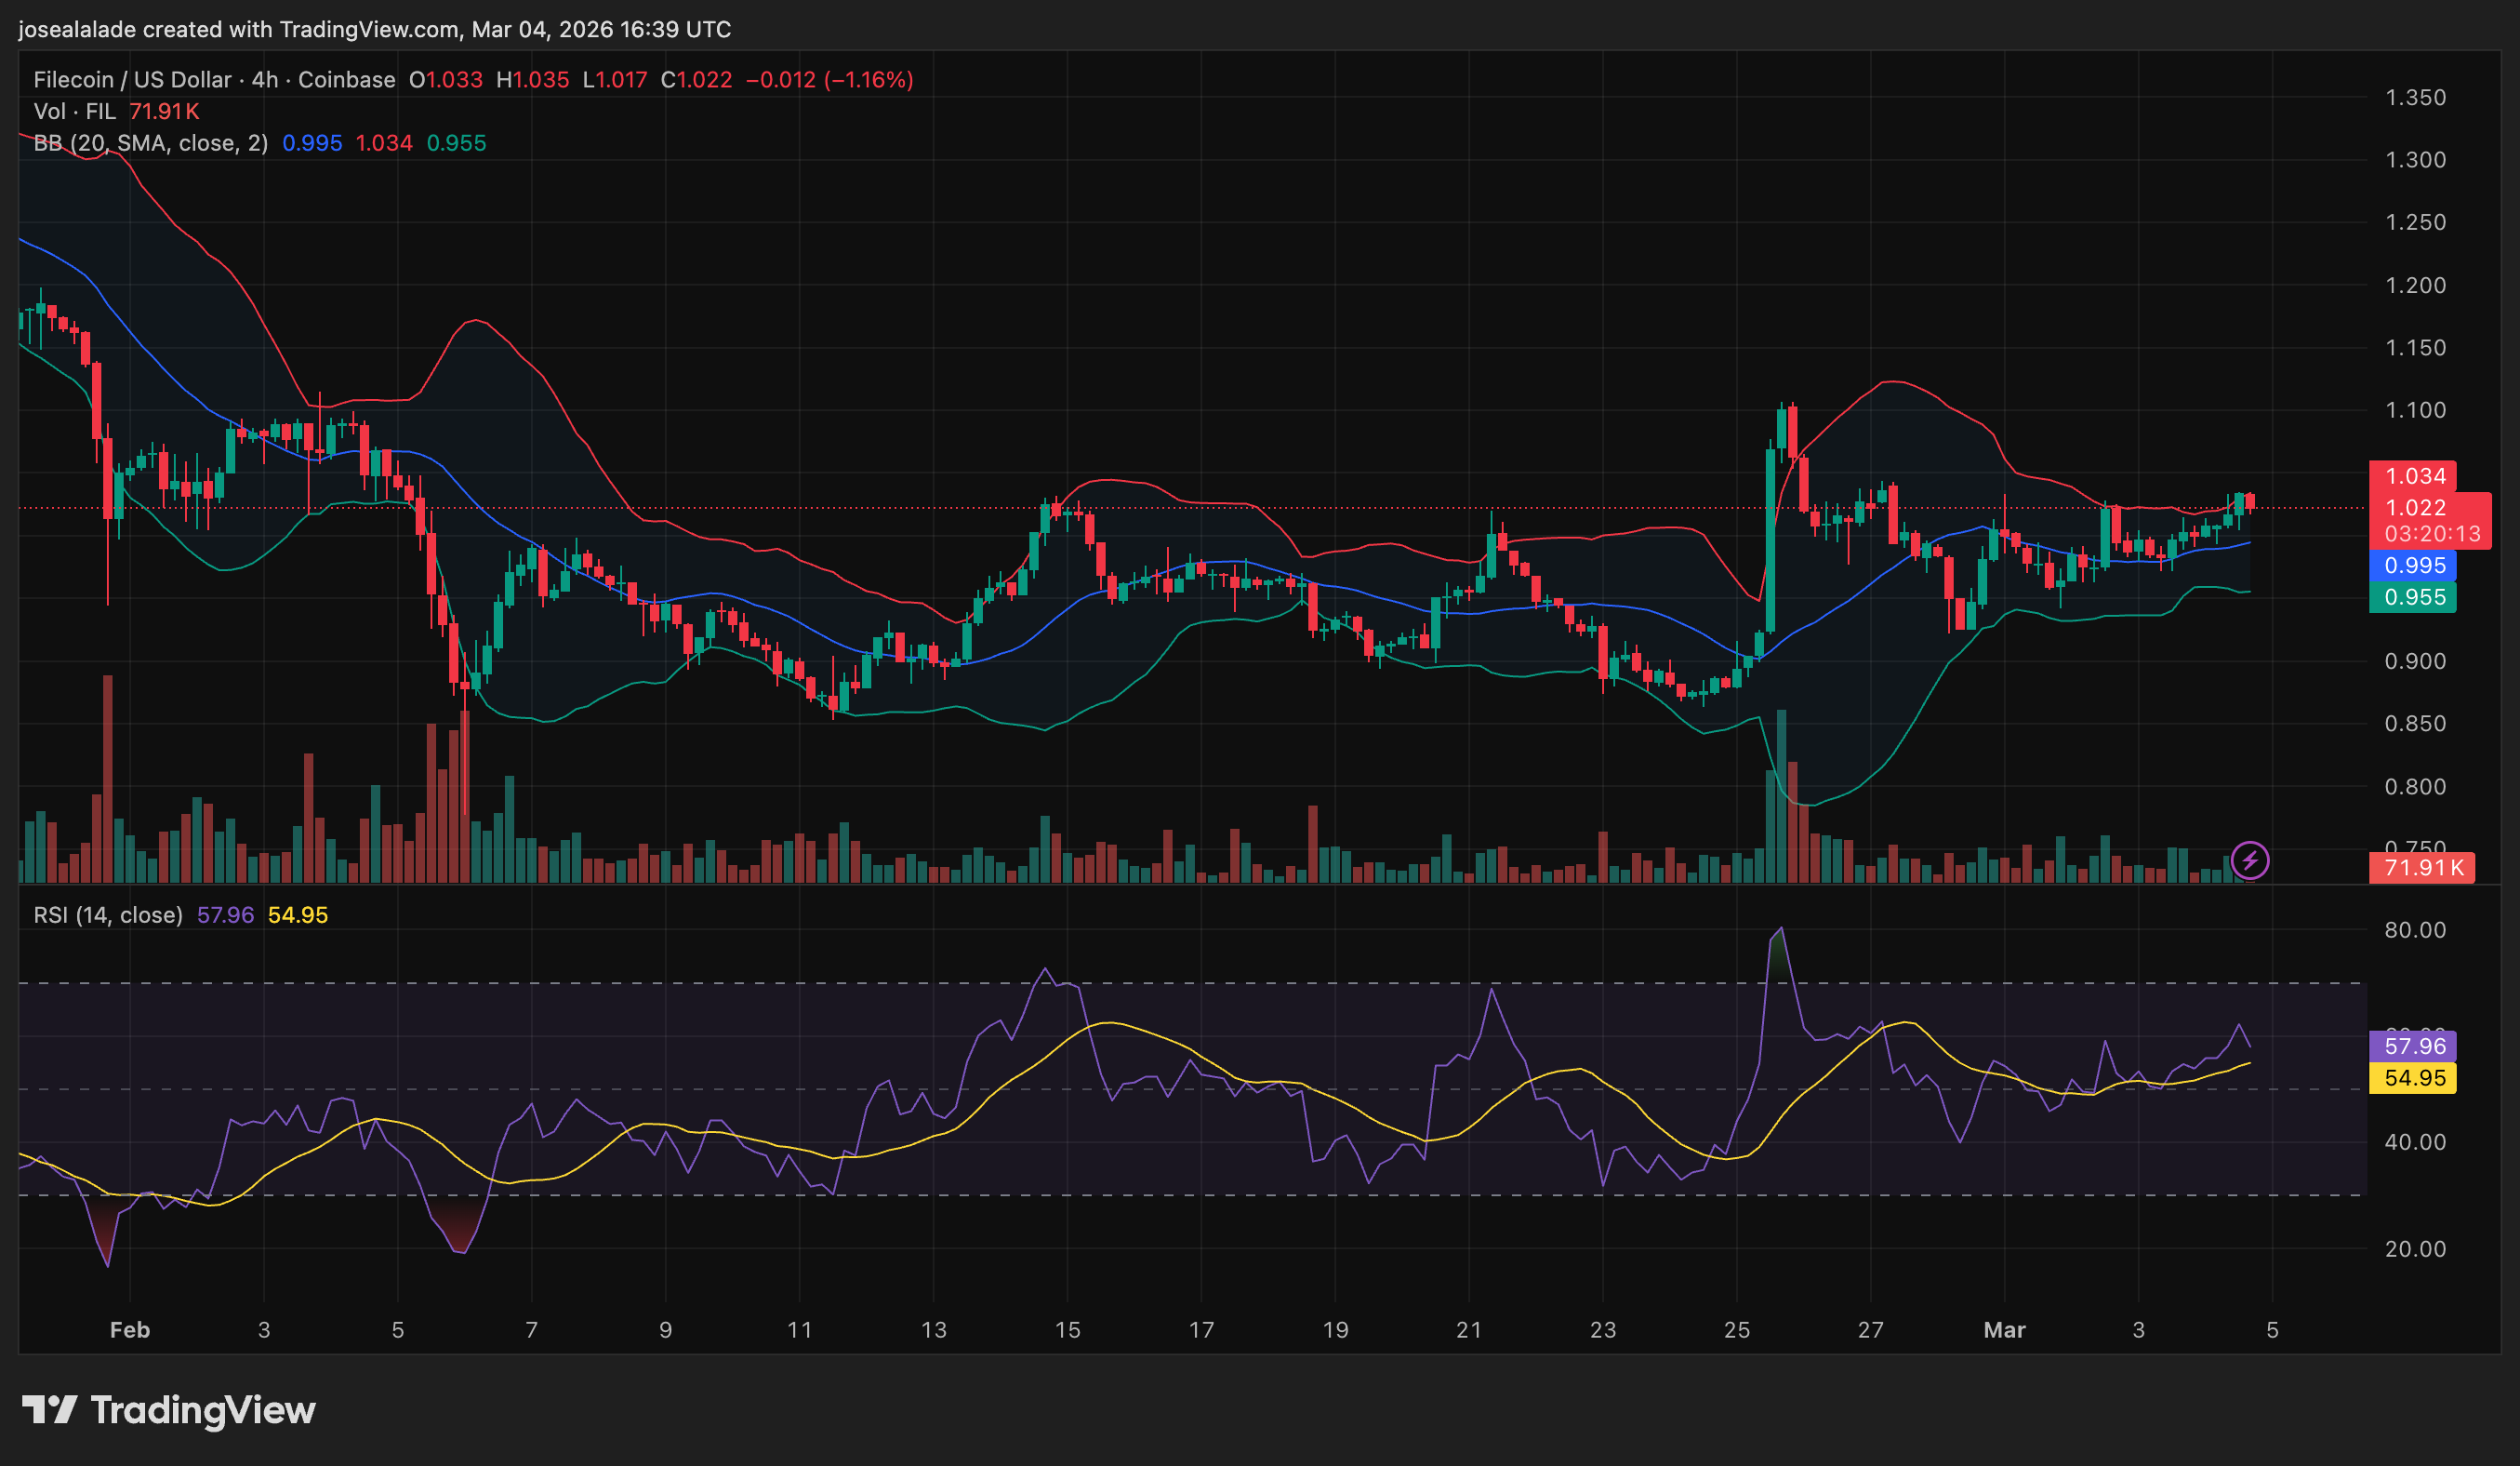This screenshot has width=2520, height=1466.
Task: Select the BB (20, SMA, close, 2) legend
Action: pyautogui.click(x=150, y=143)
